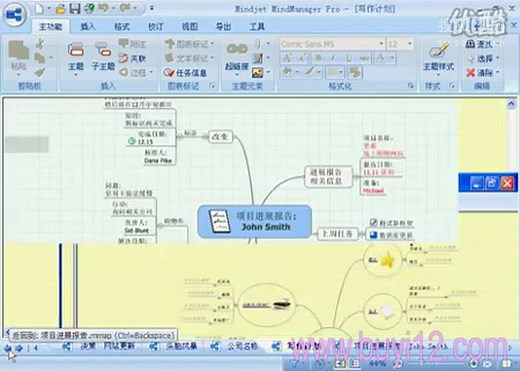Select the 进展报告相关信息 topic
This screenshot has width=520, height=371.
[x=328, y=176]
